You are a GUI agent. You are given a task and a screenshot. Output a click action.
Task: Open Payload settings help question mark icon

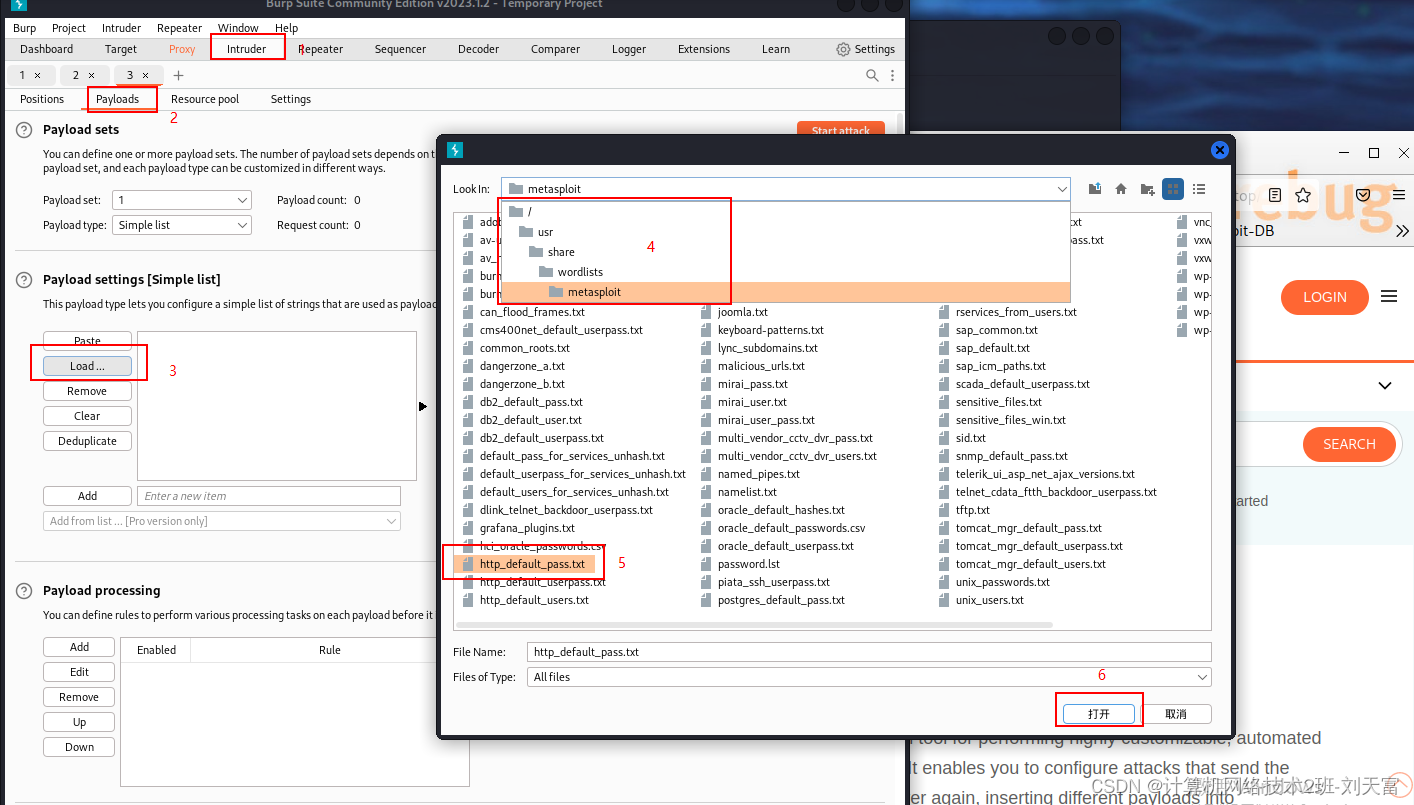pos(24,280)
